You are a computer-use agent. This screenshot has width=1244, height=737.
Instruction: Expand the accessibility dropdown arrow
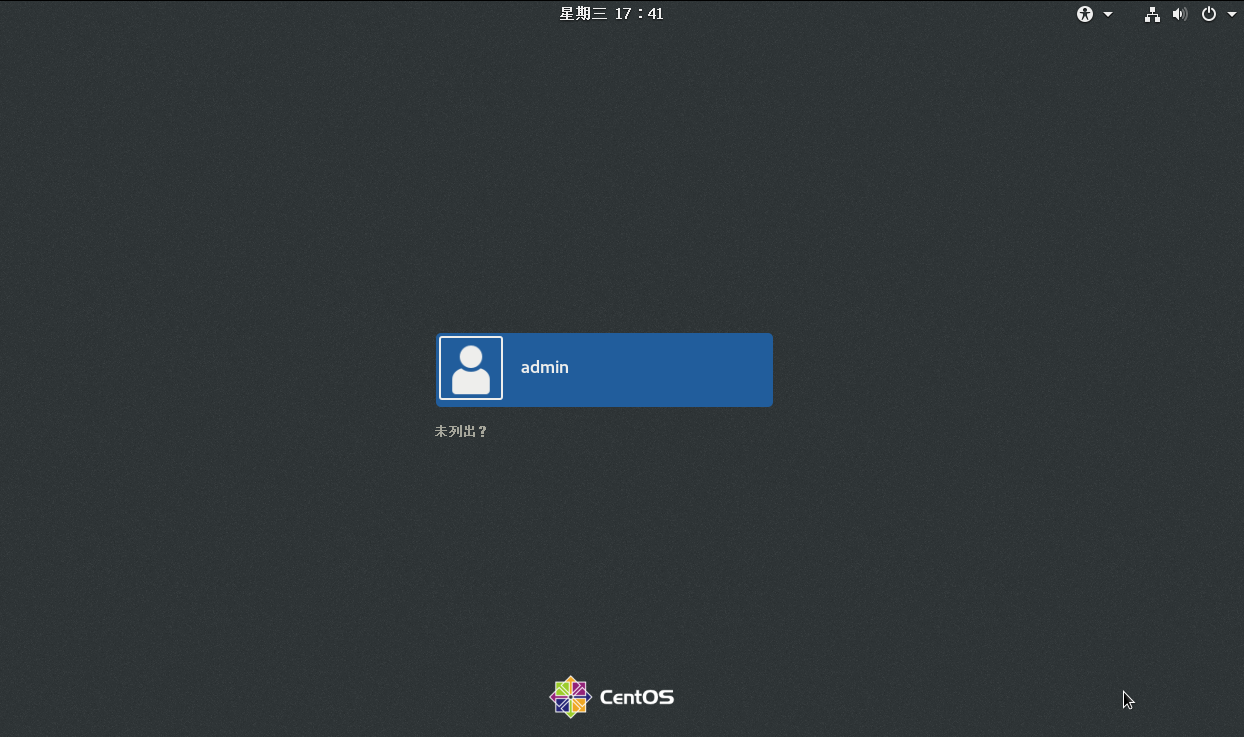1108,15
